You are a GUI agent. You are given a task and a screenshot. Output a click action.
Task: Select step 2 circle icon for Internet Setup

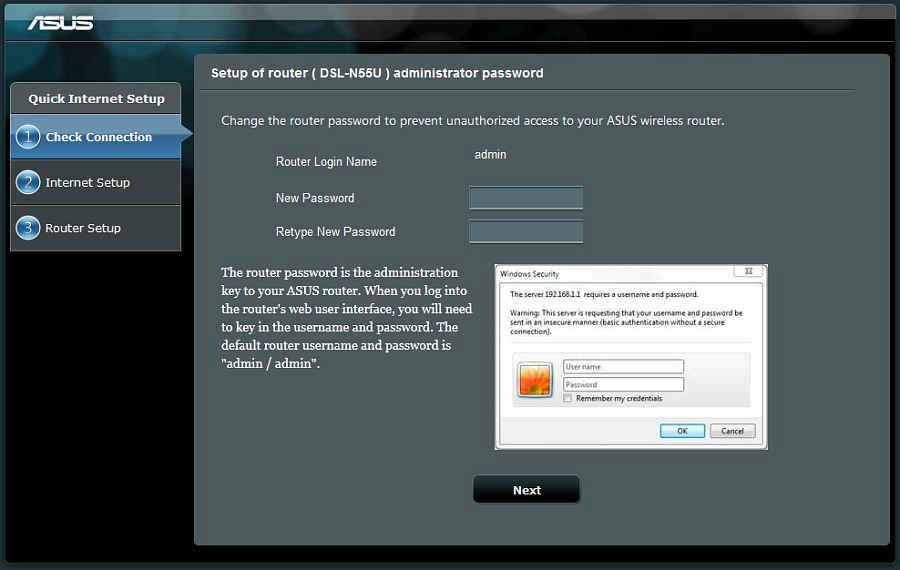[x=28, y=183]
